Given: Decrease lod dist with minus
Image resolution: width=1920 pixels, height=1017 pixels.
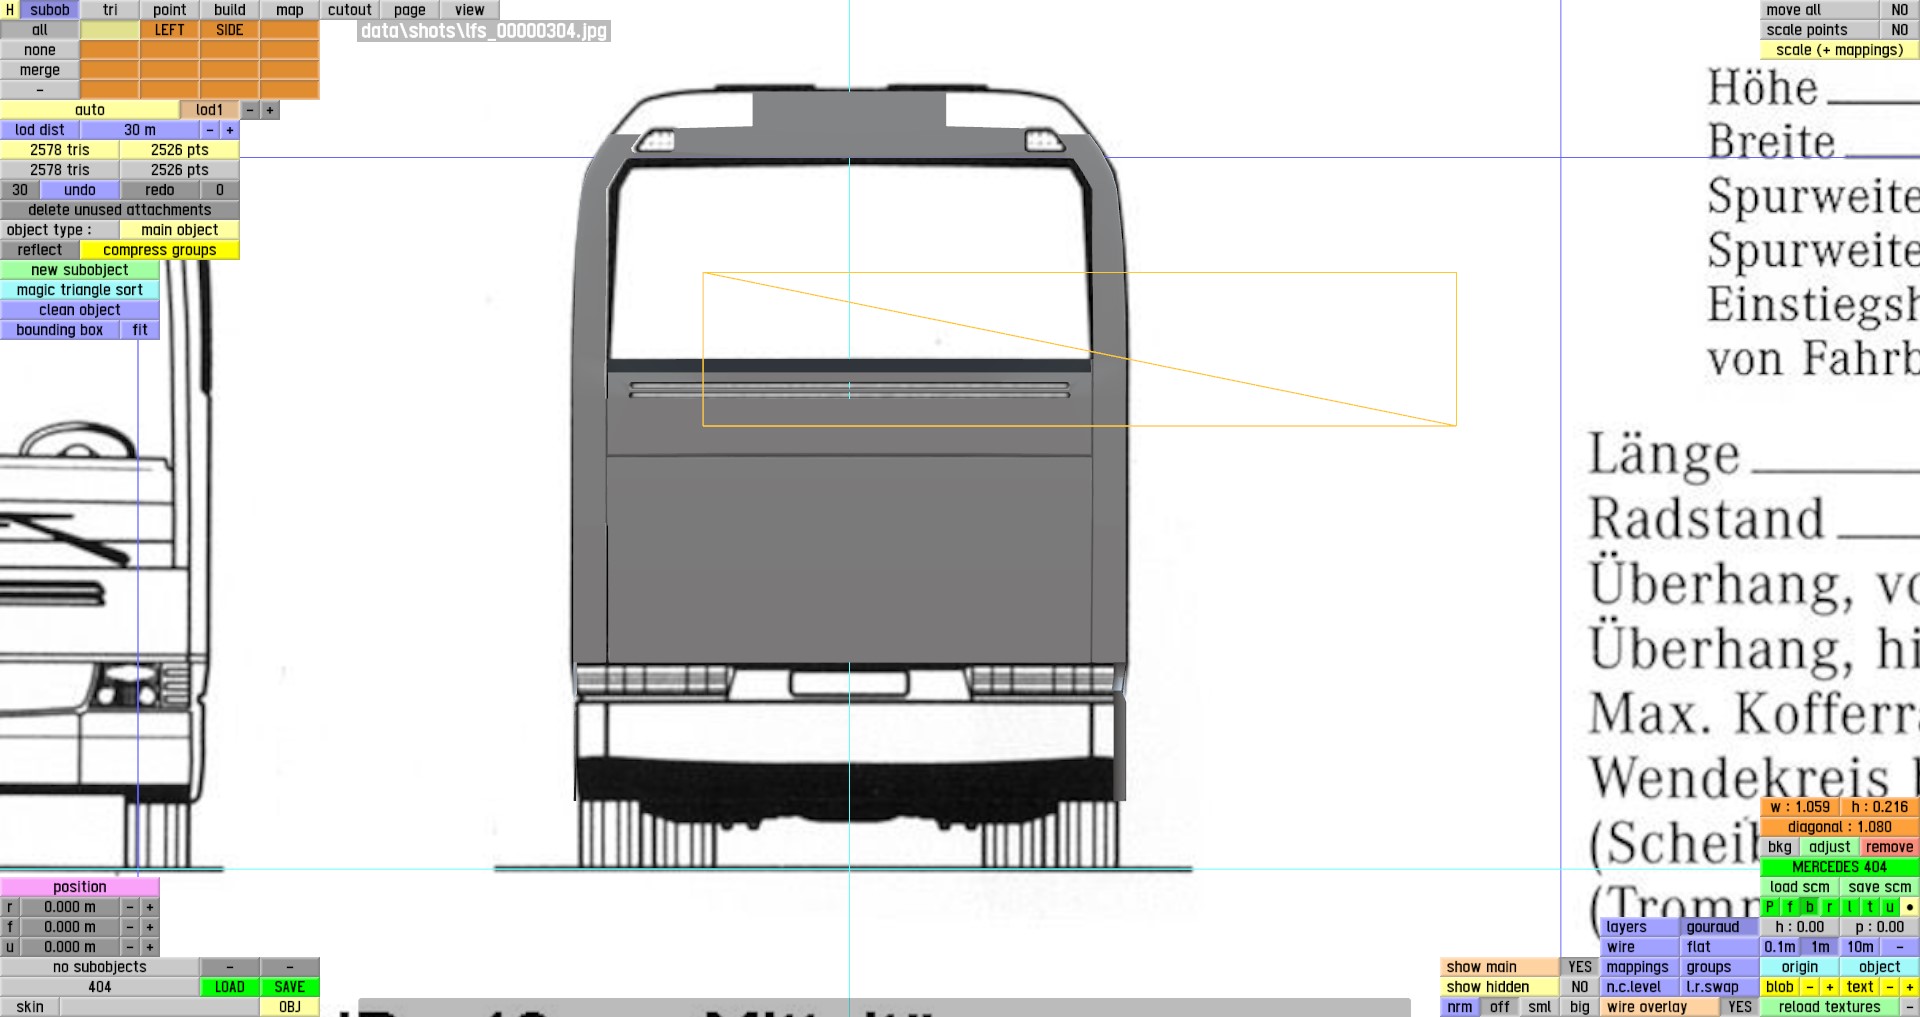Looking at the screenshot, I should click(x=210, y=130).
